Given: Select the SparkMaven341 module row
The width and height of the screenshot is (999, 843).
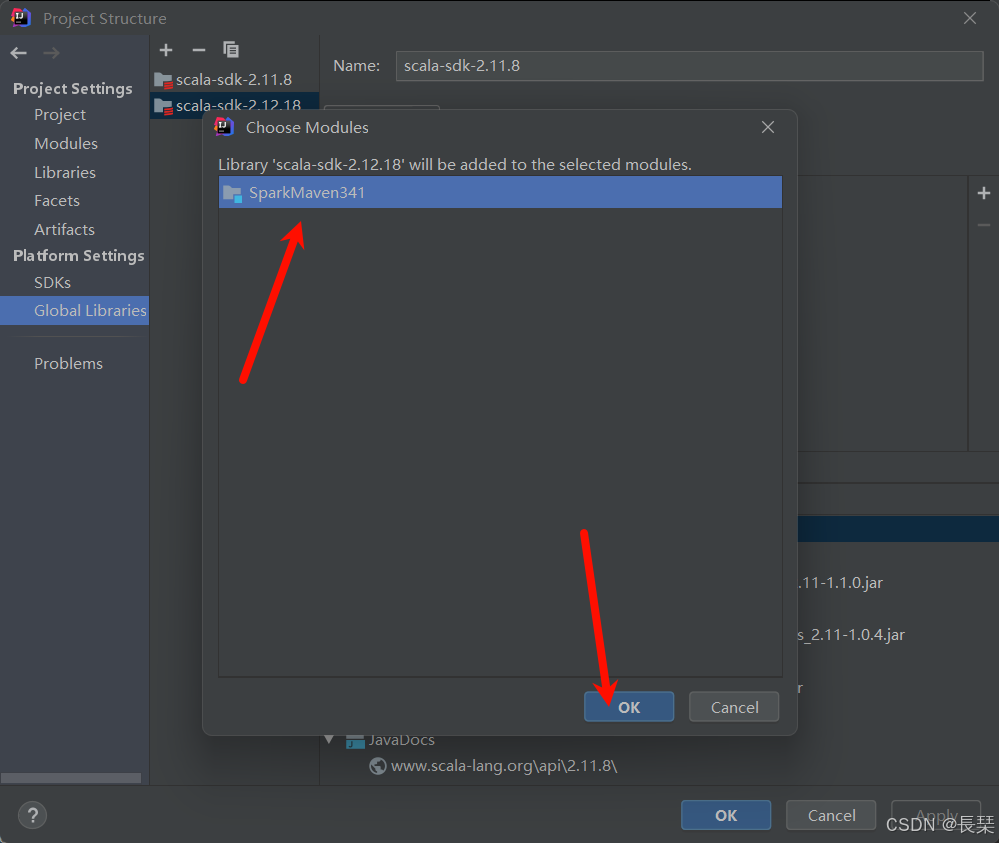Looking at the screenshot, I should pyautogui.click(x=500, y=192).
